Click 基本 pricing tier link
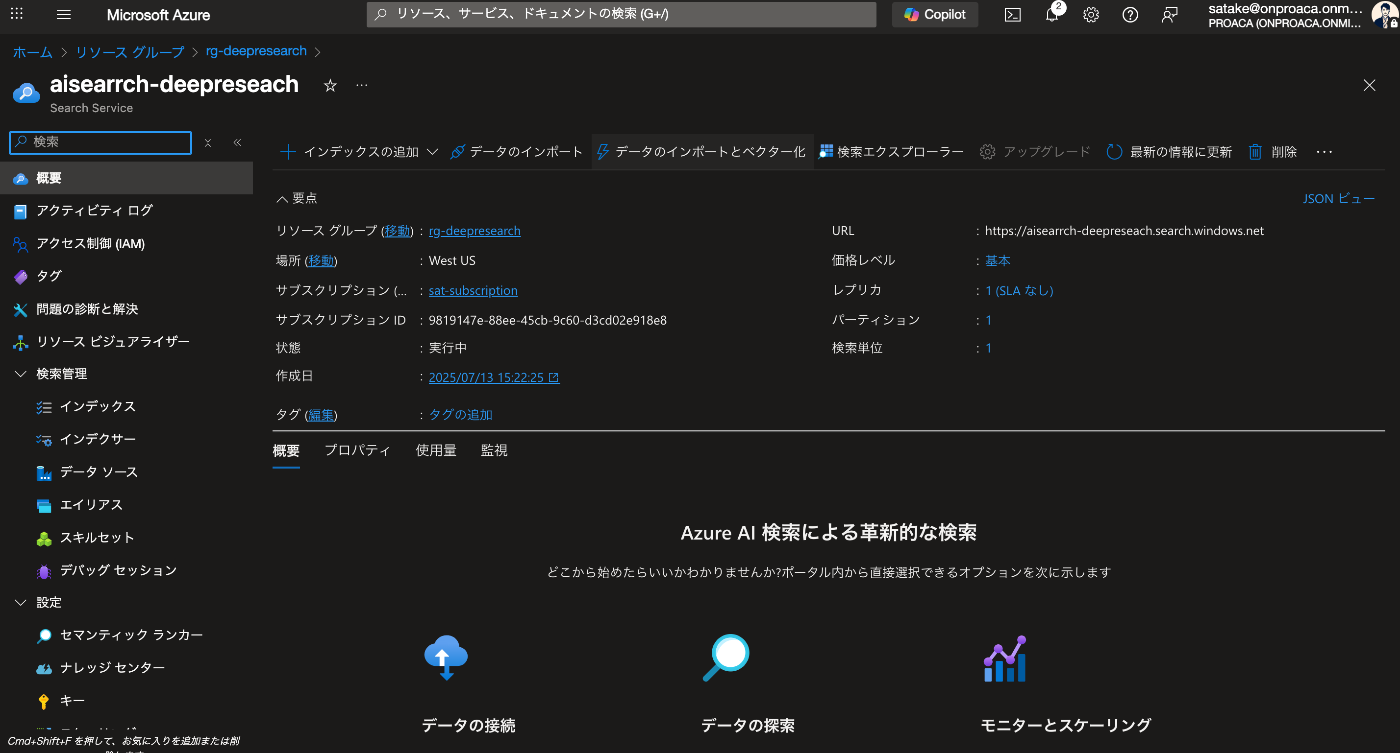 click(x=998, y=261)
